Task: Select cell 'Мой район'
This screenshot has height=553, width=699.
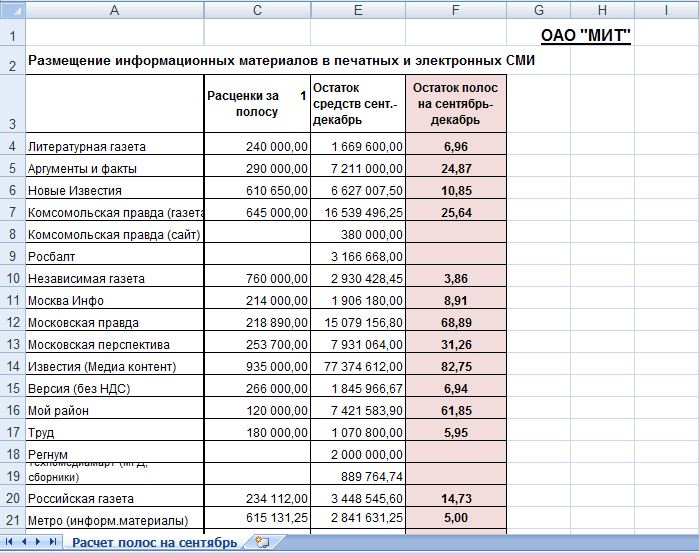Action: pos(115,410)
